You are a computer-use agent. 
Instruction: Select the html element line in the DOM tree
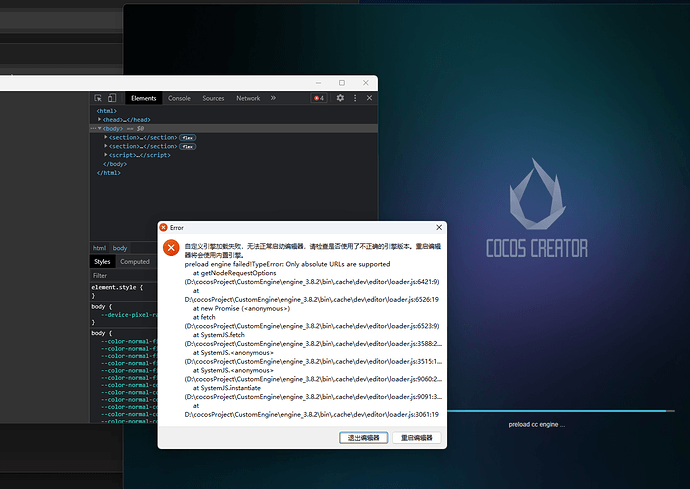coord(106,111)
